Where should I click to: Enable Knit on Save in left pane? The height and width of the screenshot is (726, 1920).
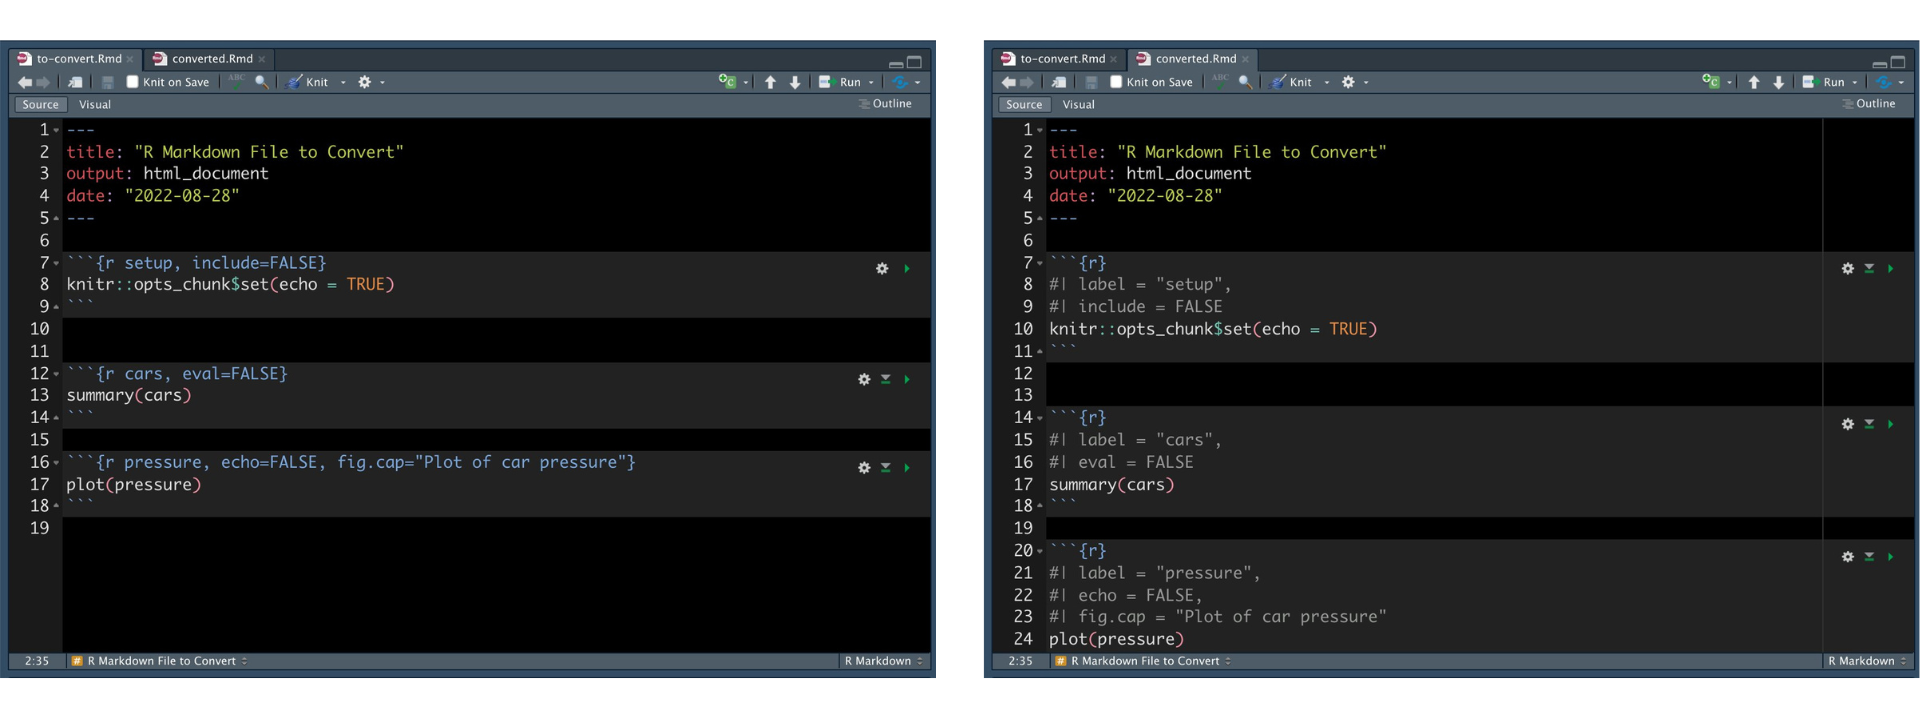point(132,82)
